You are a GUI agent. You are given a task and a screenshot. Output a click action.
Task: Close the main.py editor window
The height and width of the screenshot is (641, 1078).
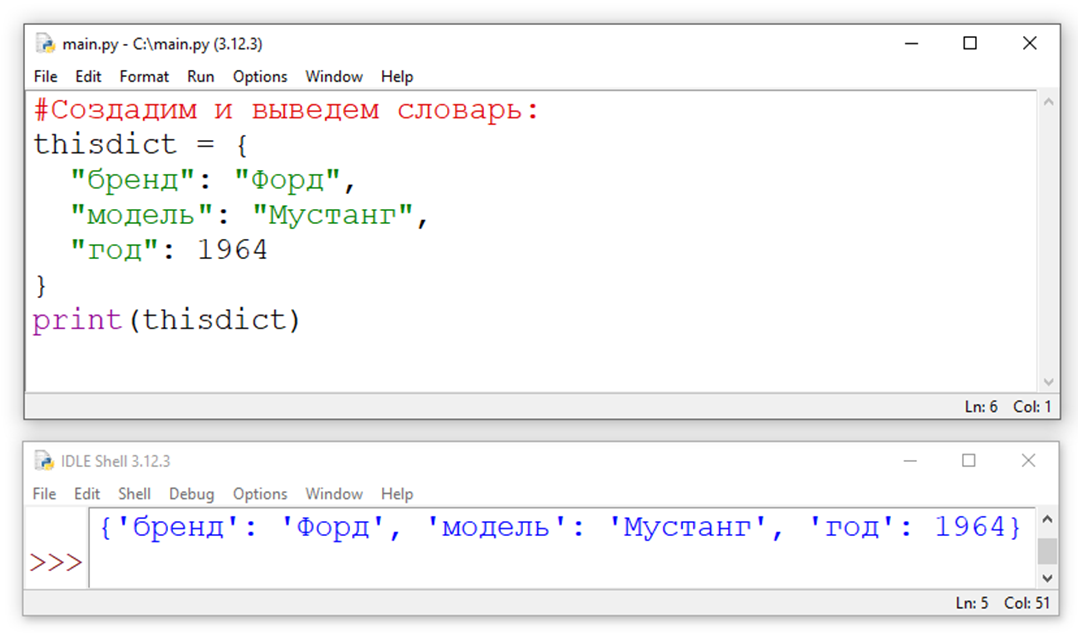pyautogui.click(x=1029, y=43)
